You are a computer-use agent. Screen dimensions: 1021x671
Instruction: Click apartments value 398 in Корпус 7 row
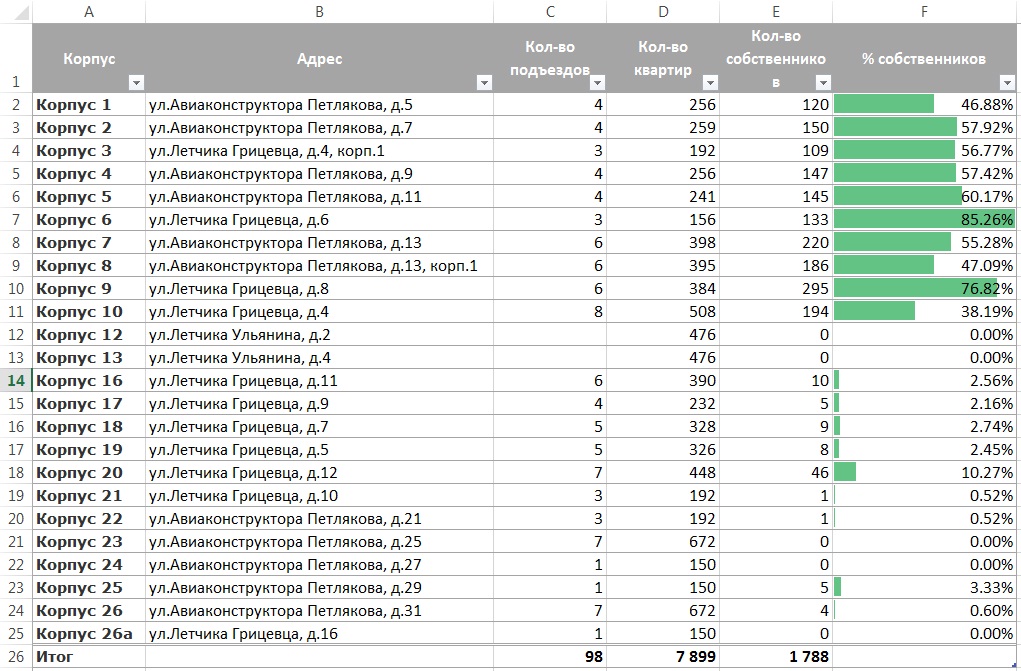click(663, 242)
